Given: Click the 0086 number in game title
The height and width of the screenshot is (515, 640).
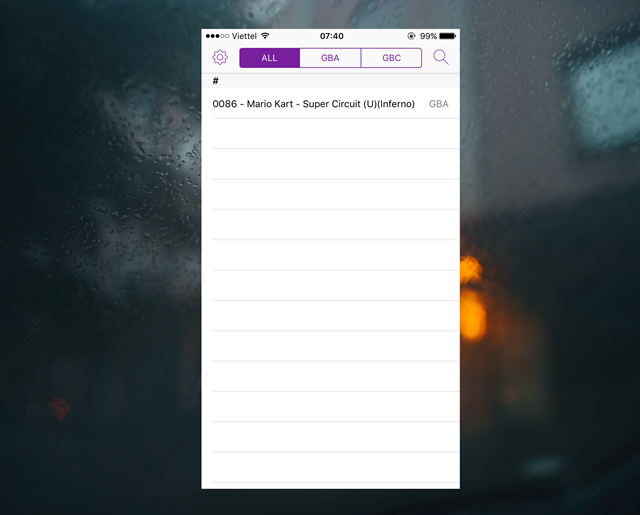Looking at the screenshot, I should coord(224,104).
